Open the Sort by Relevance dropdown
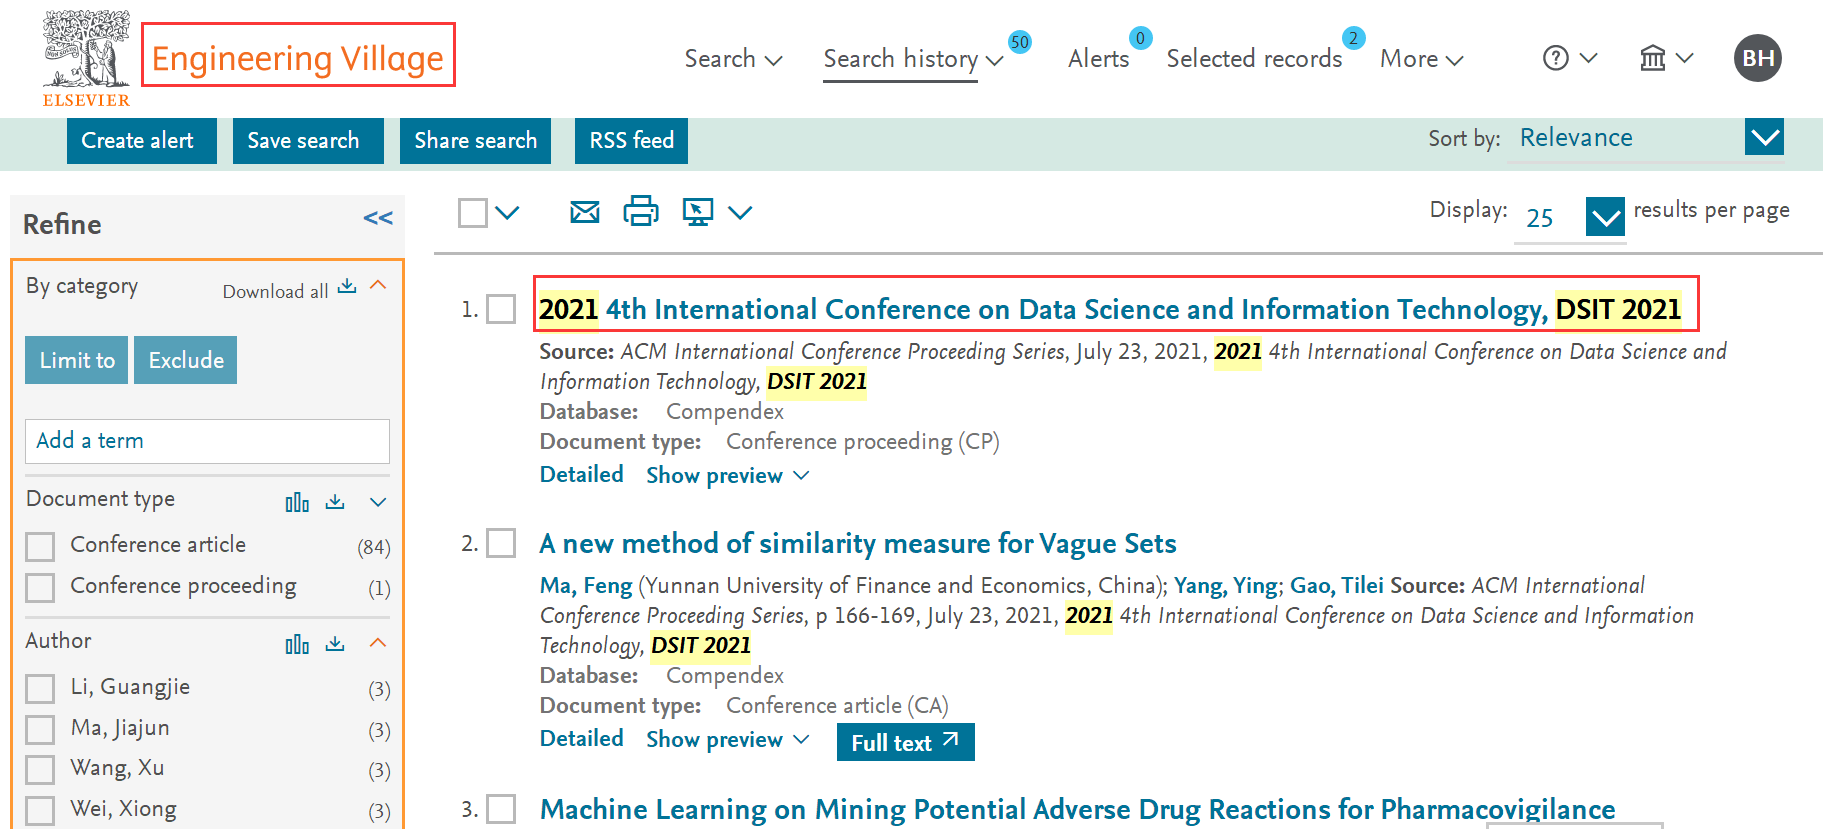 [1764, 137]
